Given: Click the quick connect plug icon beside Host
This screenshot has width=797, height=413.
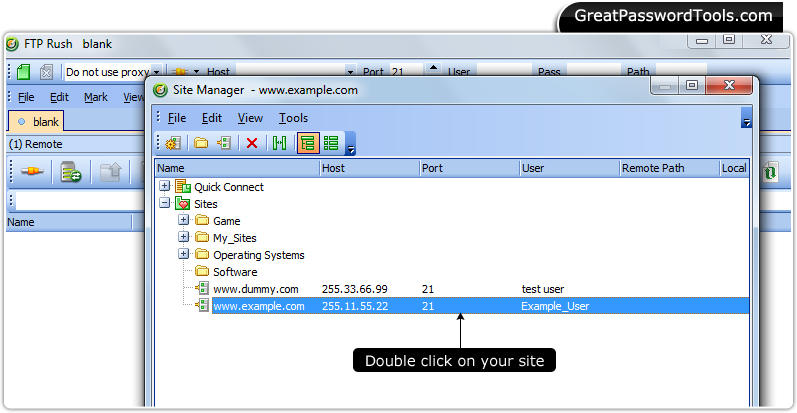Looking at the screenshot, I should [x=180, y=72].
